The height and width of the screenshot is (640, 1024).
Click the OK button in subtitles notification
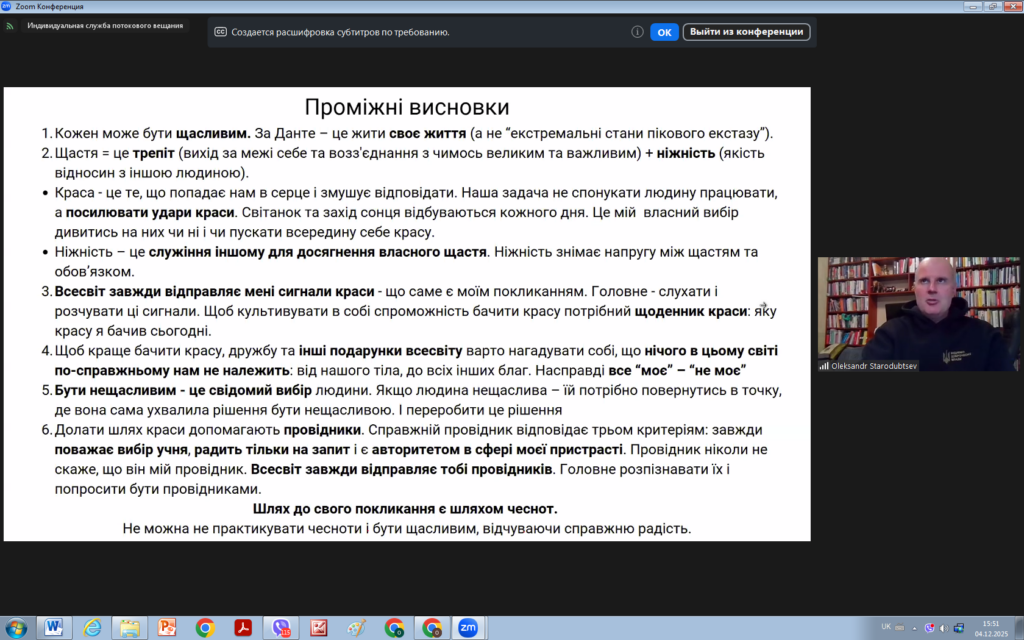coord(664,32)
